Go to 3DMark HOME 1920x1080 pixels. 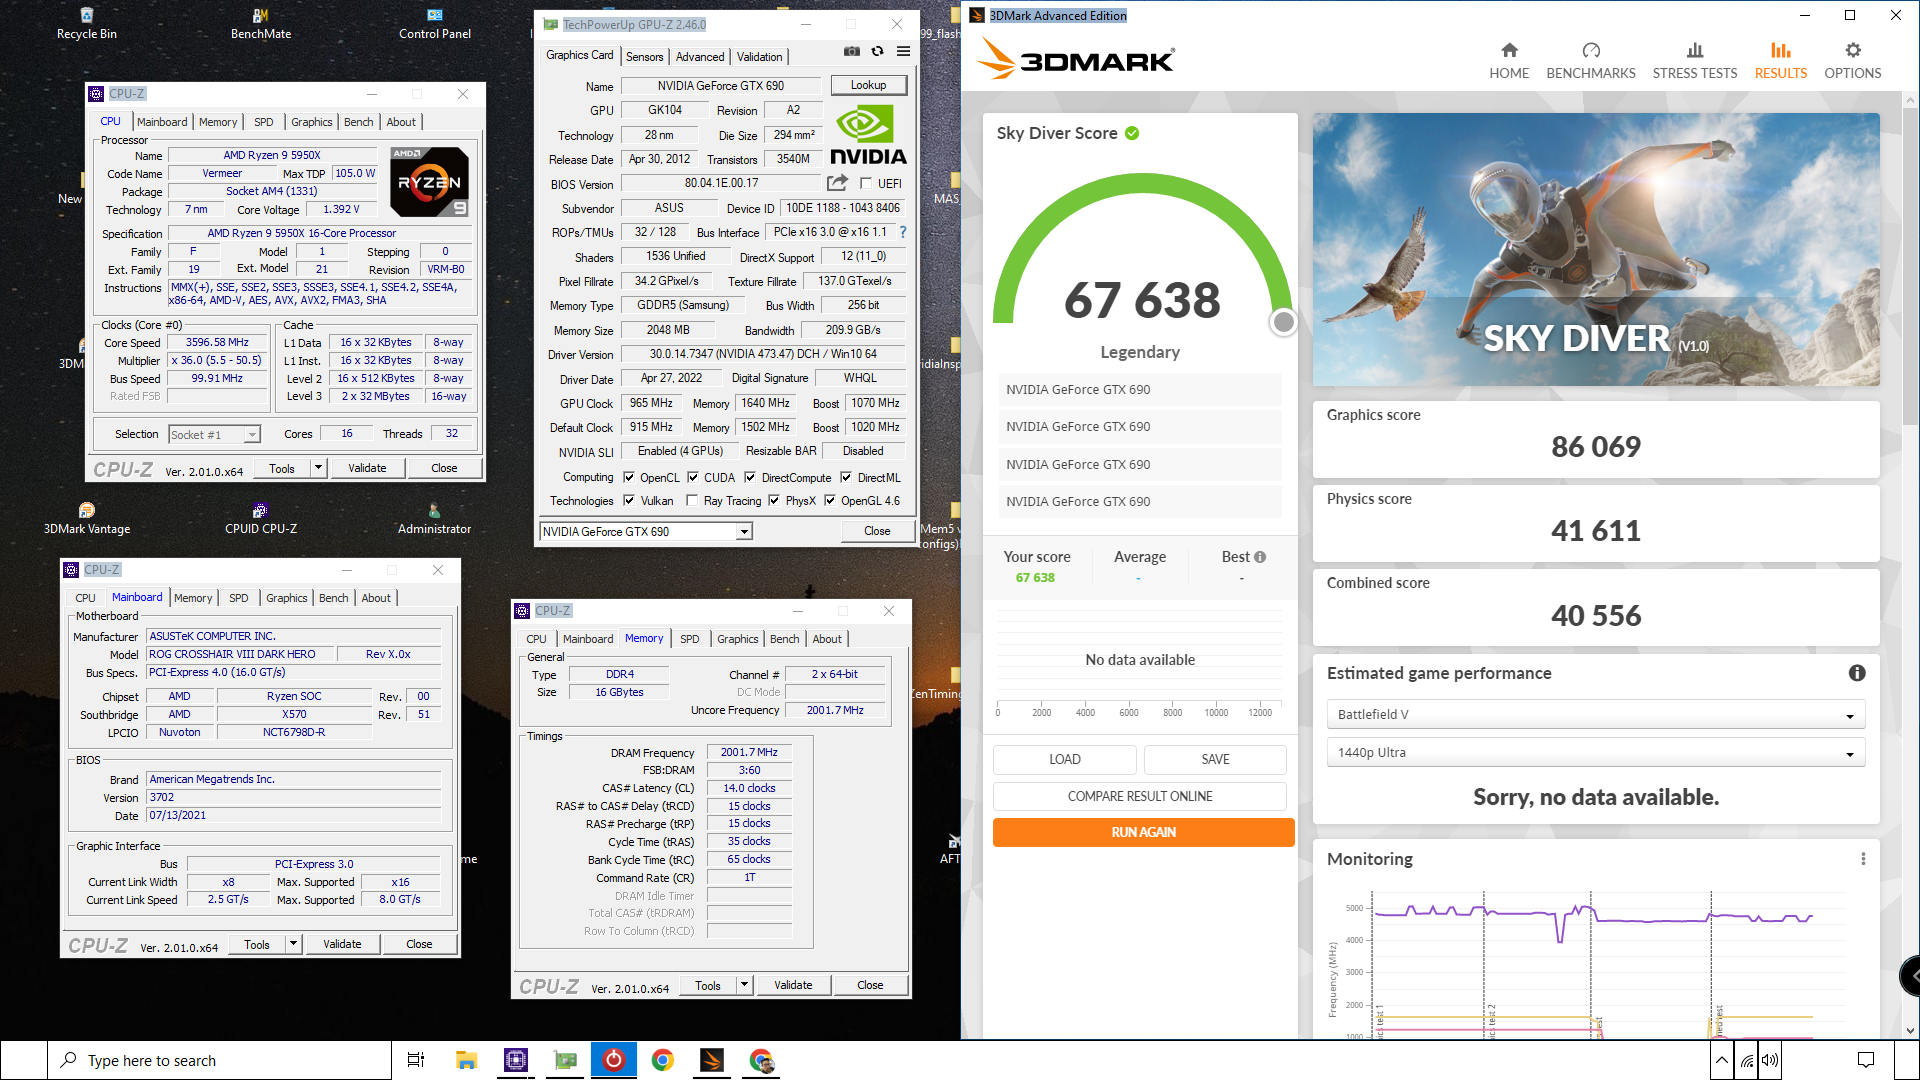[1509, 61]
